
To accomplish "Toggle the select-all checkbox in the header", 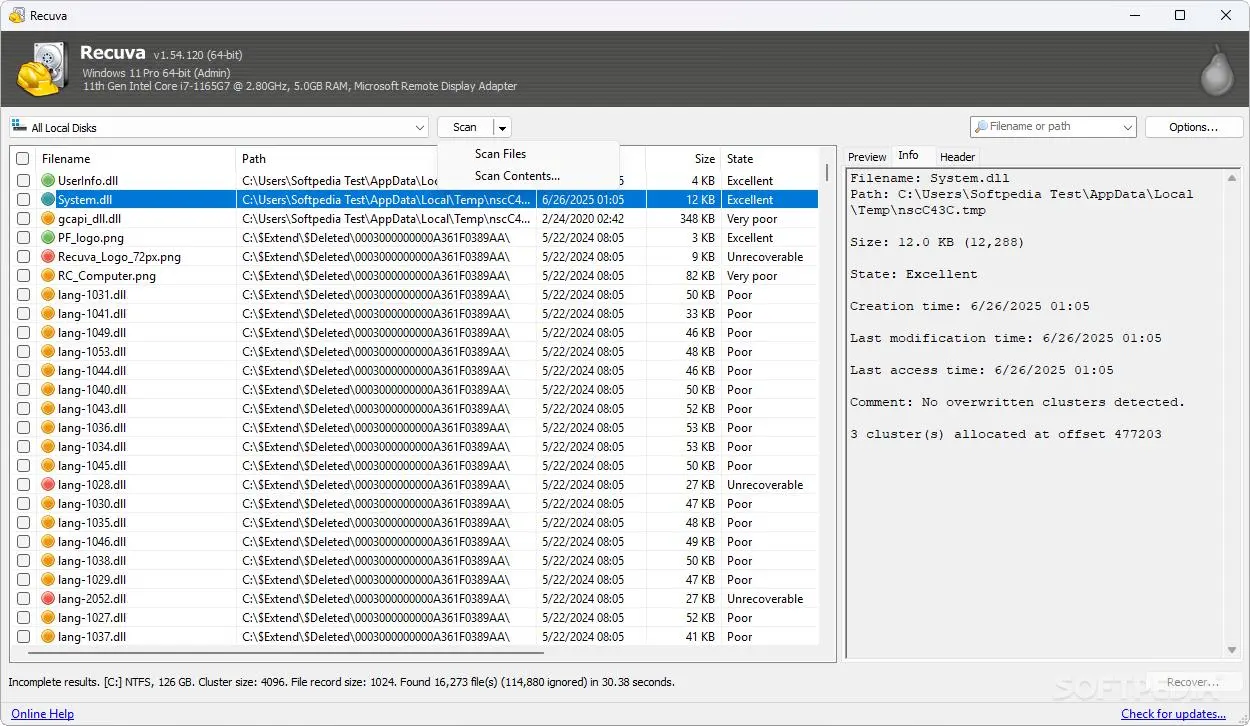I will (23, 159).
